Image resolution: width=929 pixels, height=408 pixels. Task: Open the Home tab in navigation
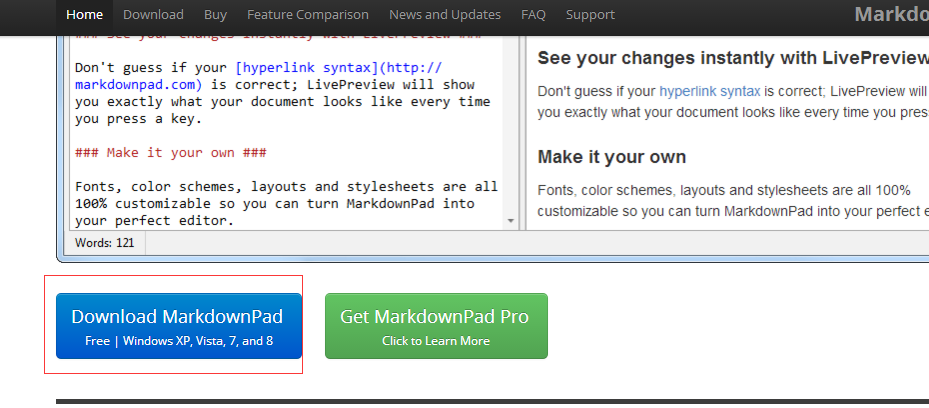[84, 15]
